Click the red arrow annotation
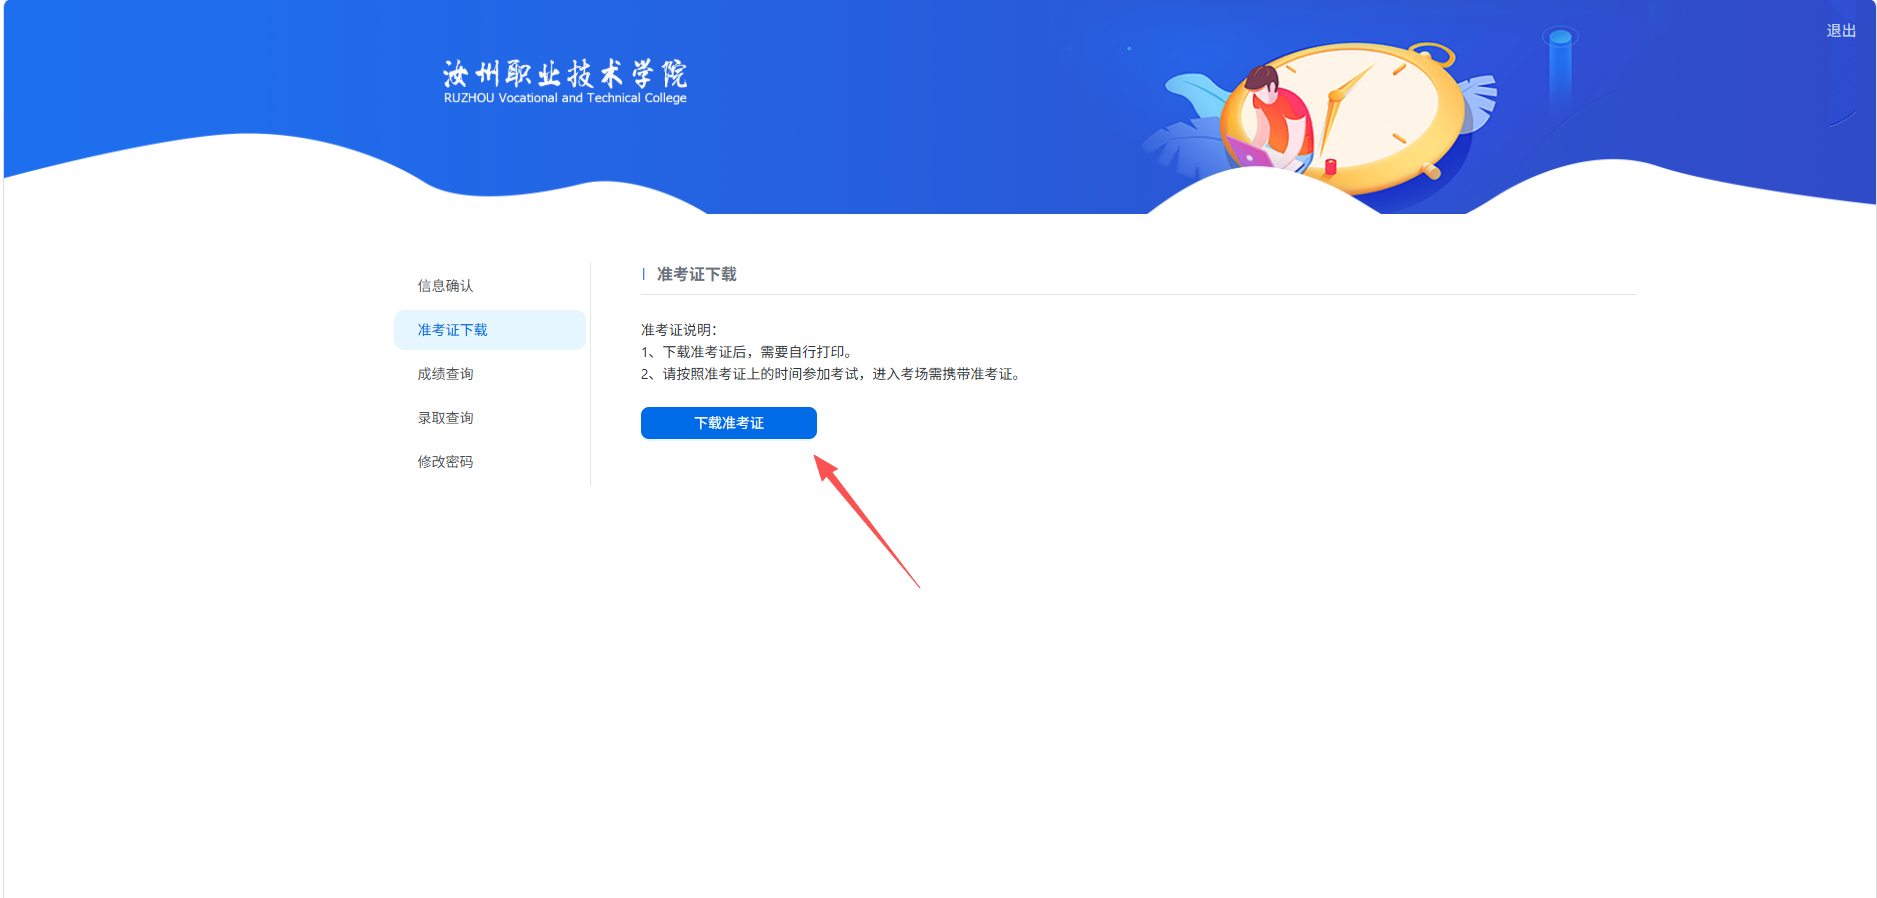Screen dimensions: 1877x898 (865, 520)
